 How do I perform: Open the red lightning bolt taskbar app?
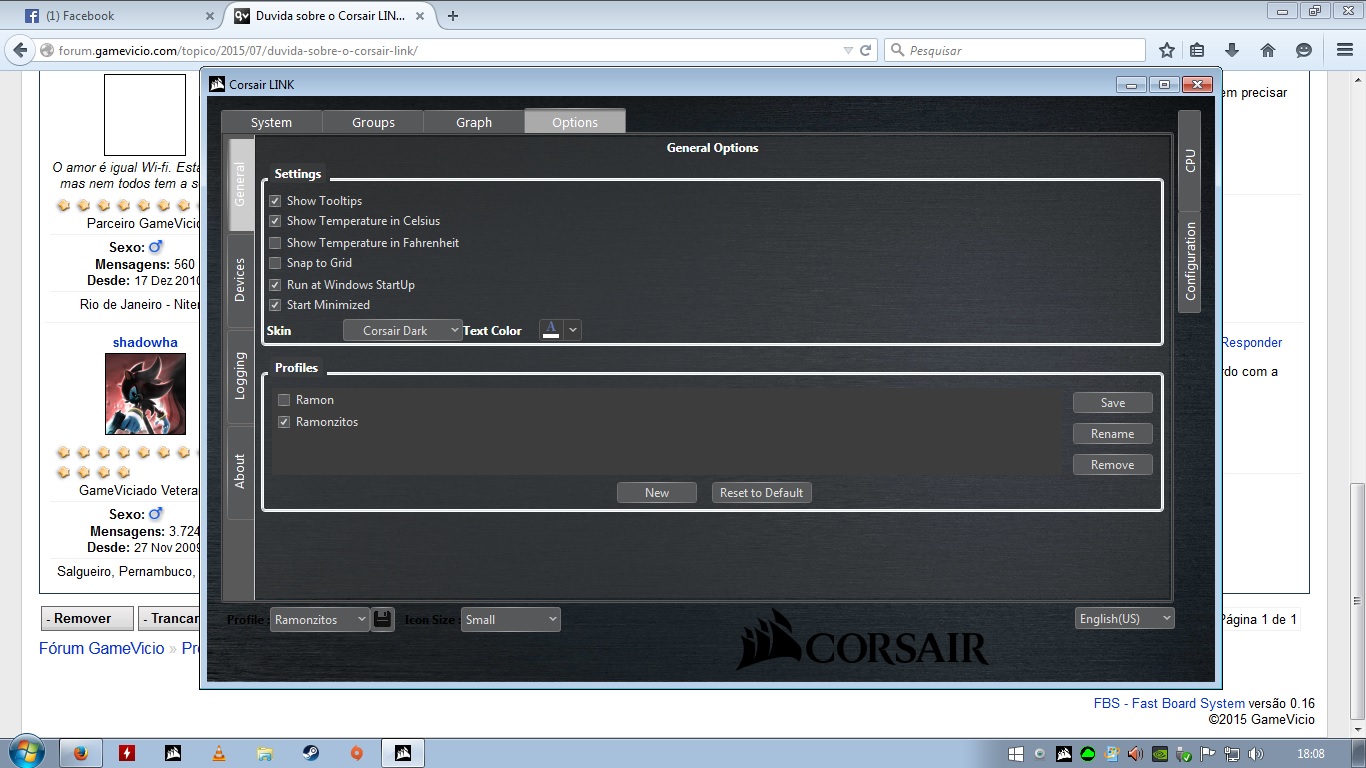[x=127, y=753]
